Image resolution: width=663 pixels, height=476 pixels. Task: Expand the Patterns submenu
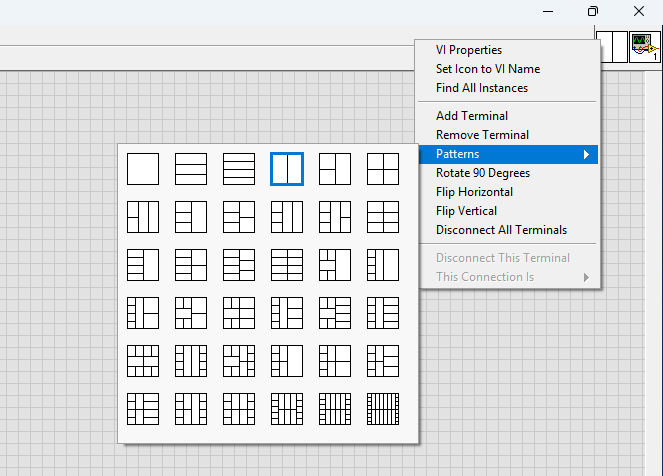click(508, 154)
